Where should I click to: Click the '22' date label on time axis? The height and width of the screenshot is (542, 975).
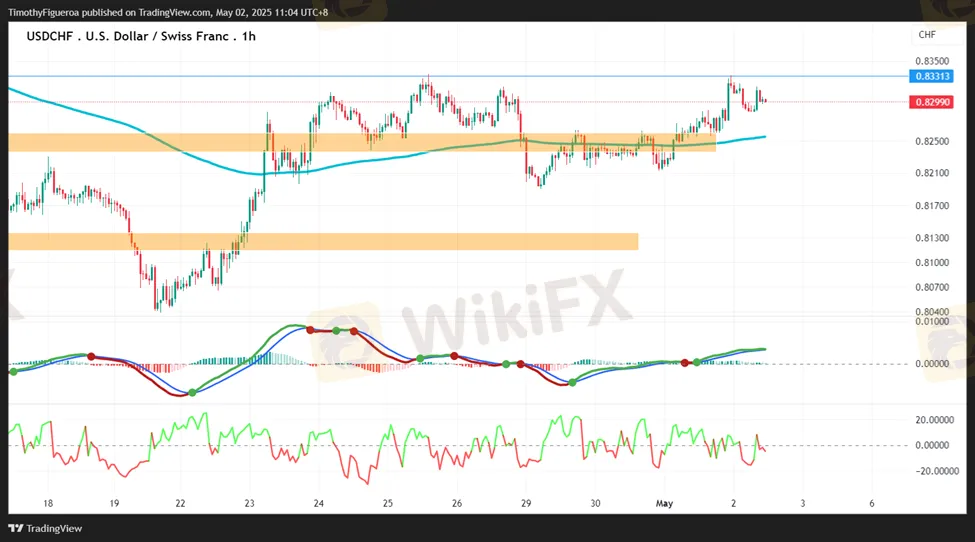tap(181, 504)
